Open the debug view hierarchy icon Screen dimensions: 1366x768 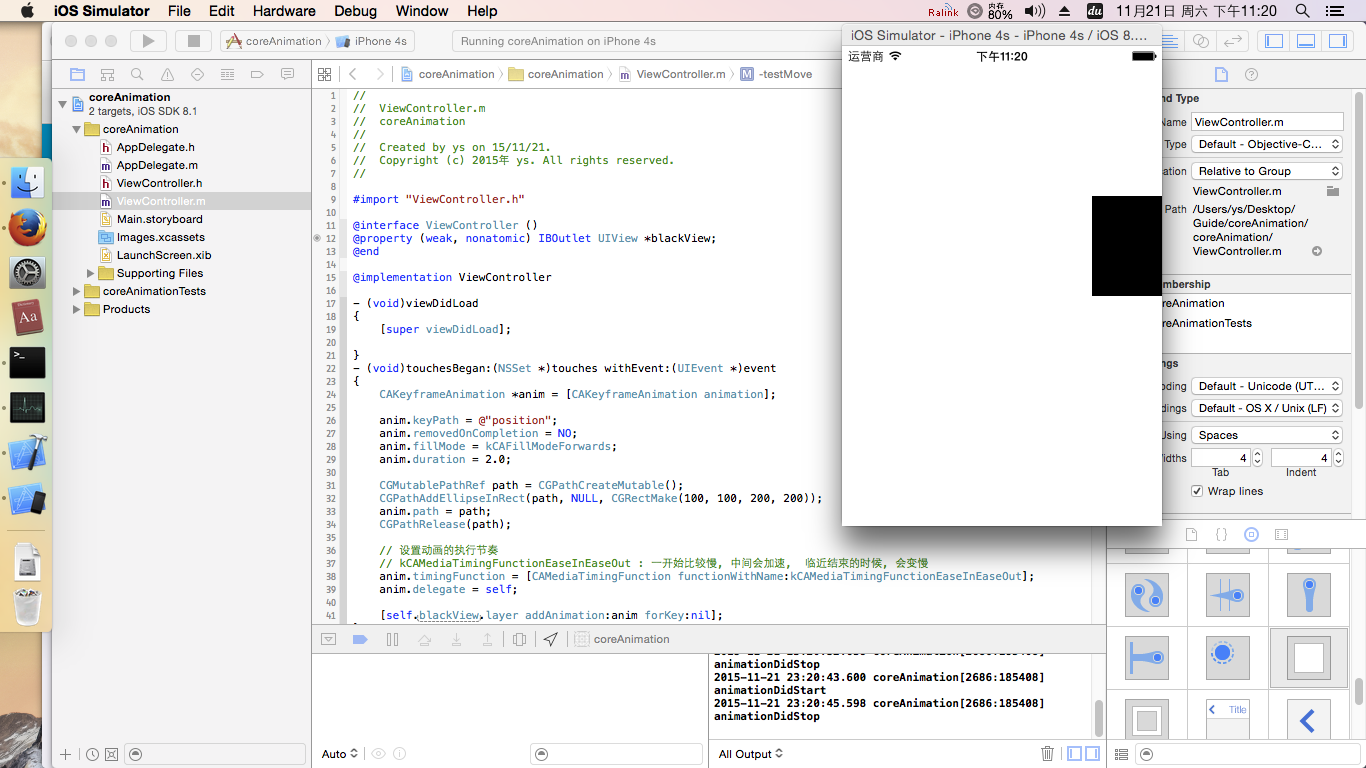coord(519,639)
